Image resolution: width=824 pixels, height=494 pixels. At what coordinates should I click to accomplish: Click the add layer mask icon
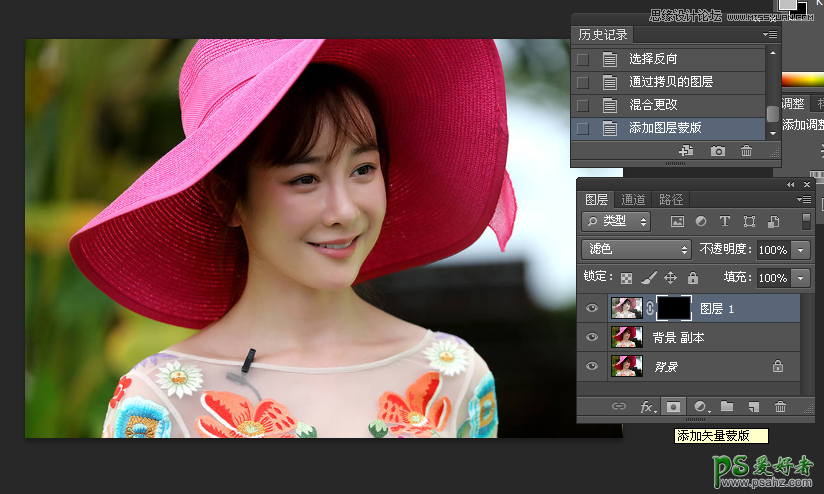click(x=674, y=407)
